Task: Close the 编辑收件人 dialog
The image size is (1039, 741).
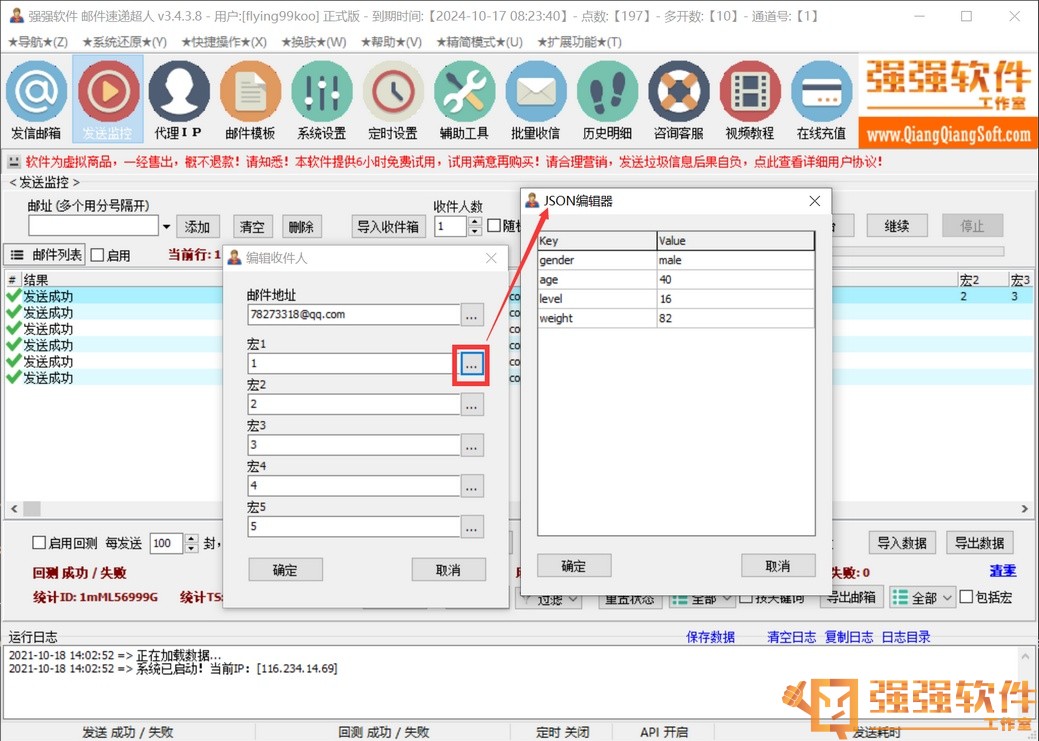Action: coord(491,258)
